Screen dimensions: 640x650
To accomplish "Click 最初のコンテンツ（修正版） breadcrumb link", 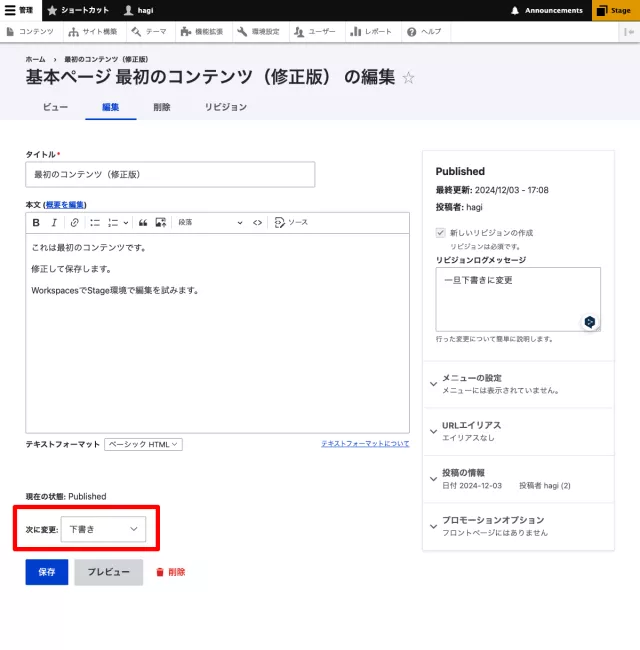I will click(106, 59).
